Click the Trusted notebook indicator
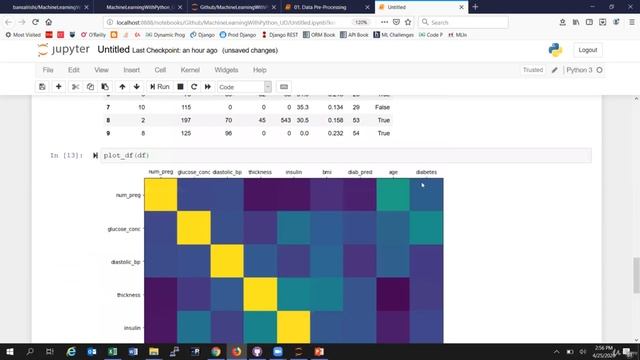 point(533,70)
